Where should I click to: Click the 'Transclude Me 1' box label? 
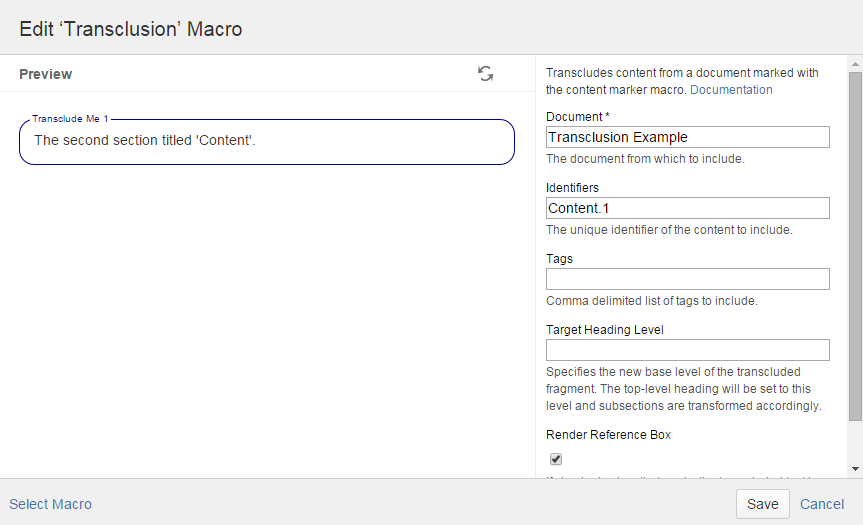[x=70, y=119]
